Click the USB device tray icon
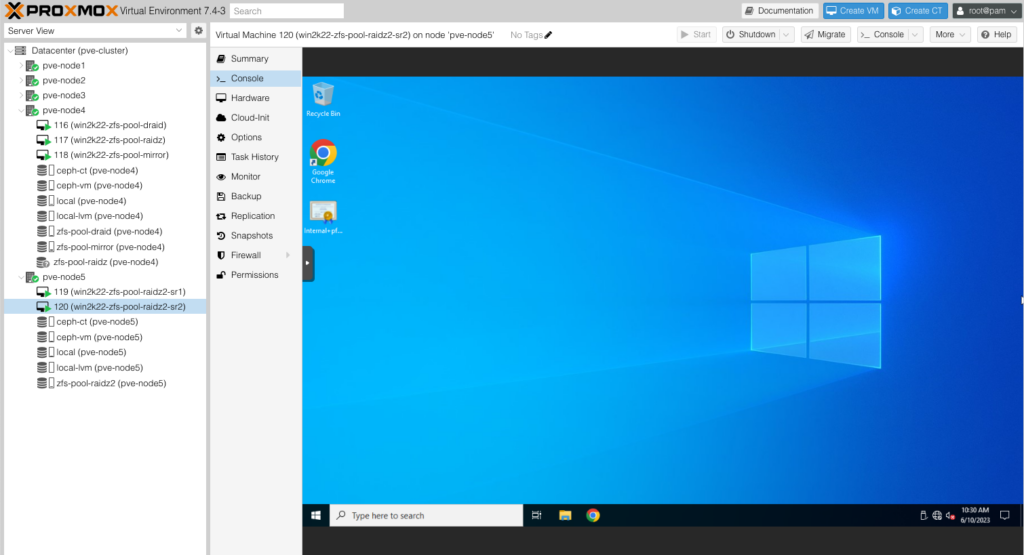 tap(923, 515)
